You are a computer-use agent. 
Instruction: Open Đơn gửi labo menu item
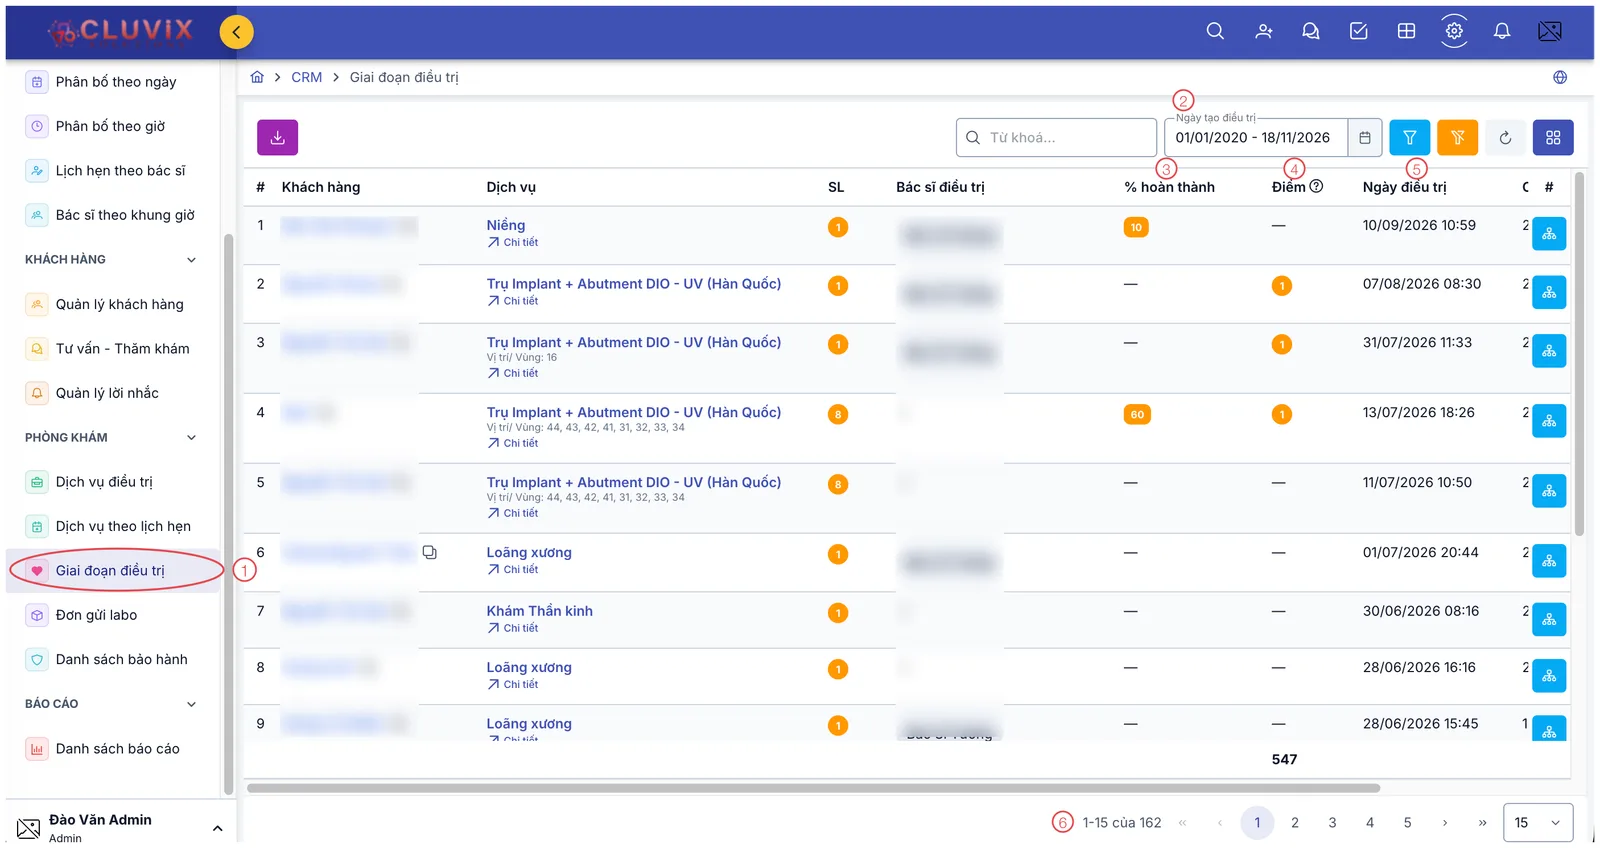coord(113,615)
